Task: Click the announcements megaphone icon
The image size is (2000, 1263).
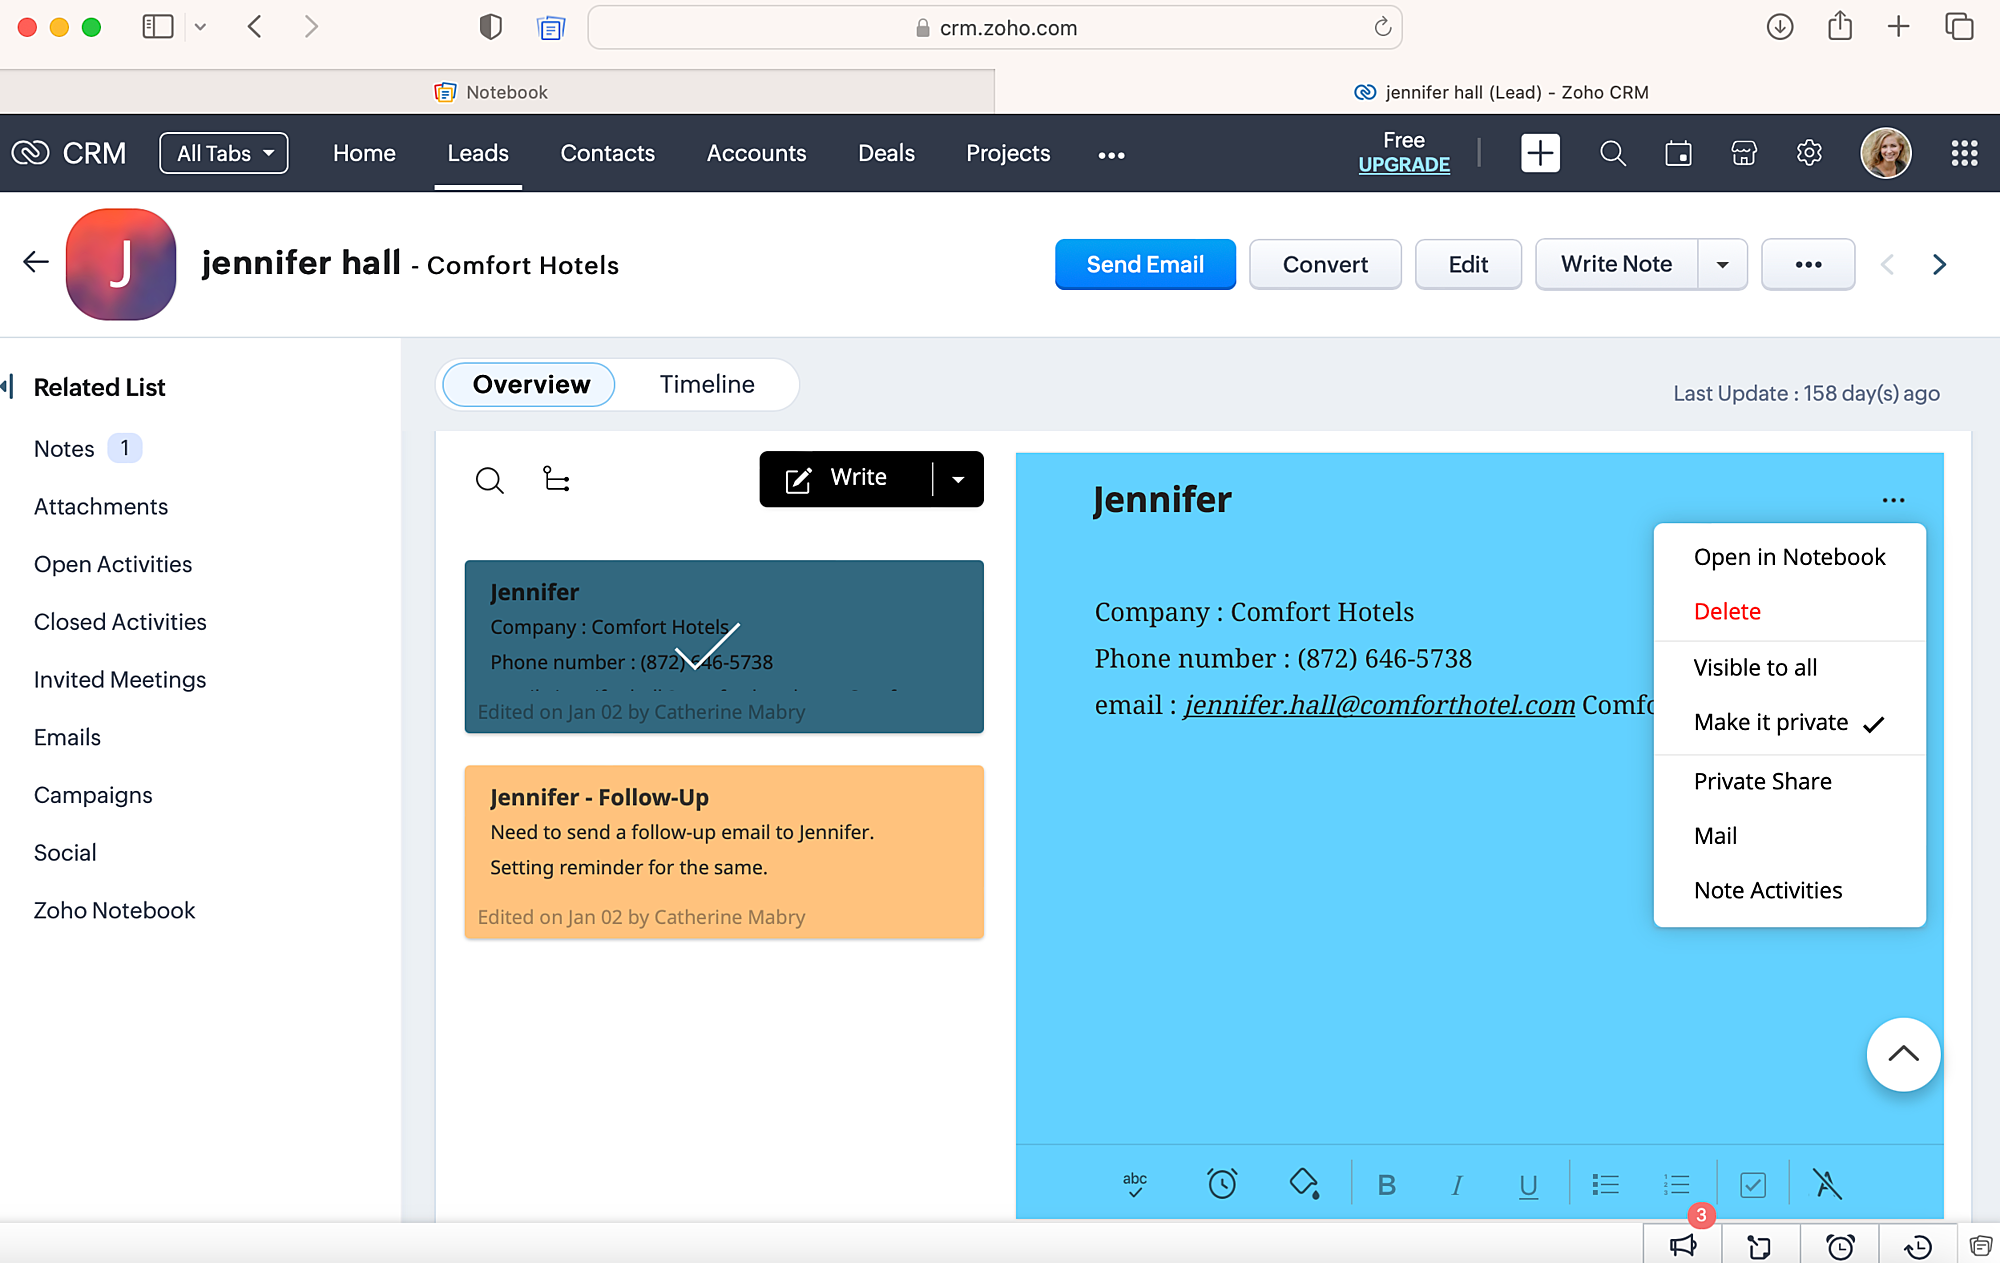Action: tap(1683, 1246)
